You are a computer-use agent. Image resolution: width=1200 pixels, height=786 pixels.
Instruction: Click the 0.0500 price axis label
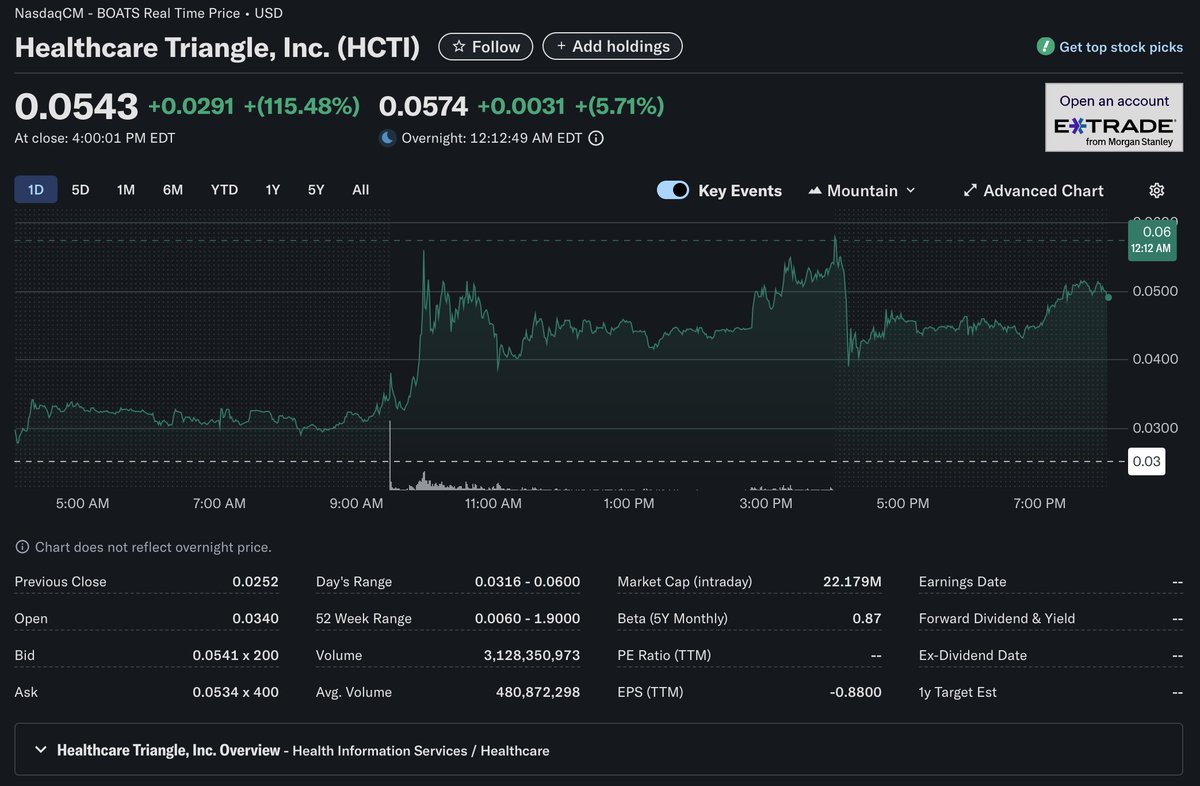[1153, 291]
